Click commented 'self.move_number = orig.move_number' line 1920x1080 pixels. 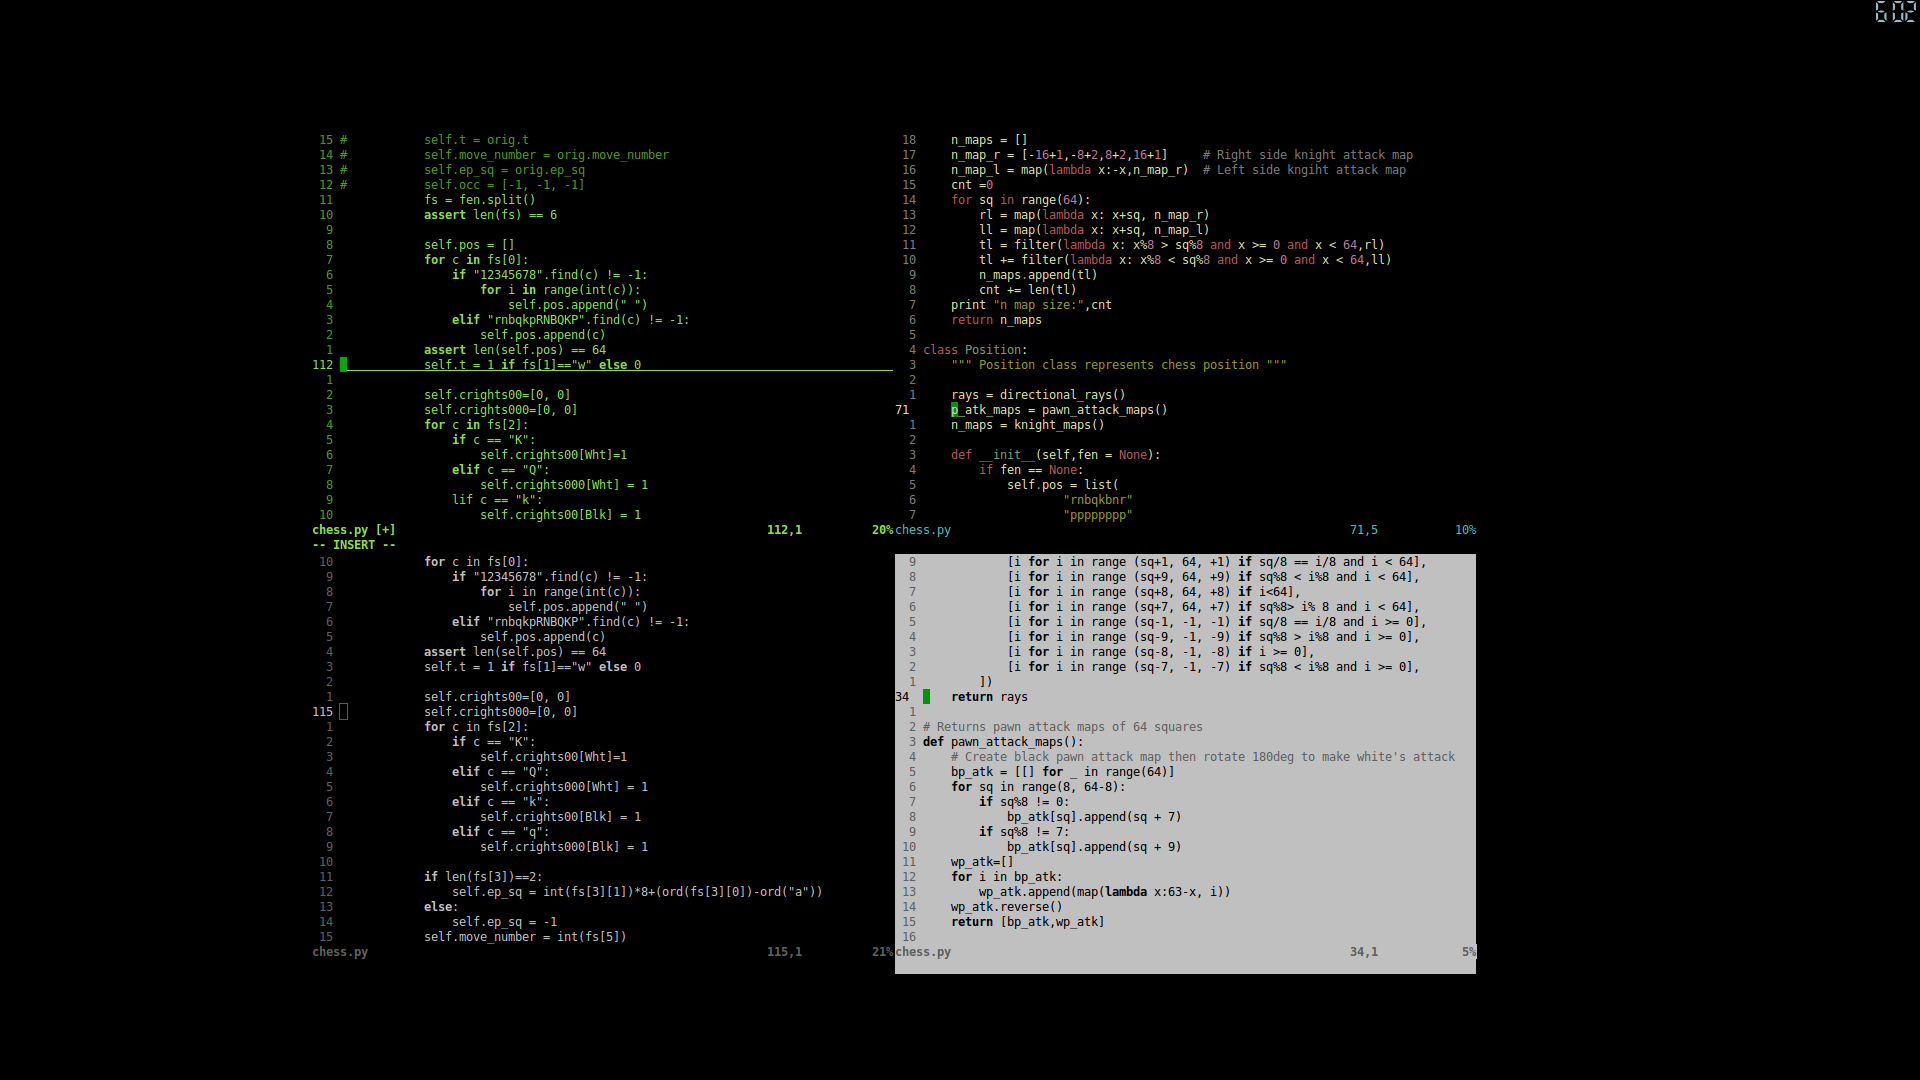click(x=546, y=155)
